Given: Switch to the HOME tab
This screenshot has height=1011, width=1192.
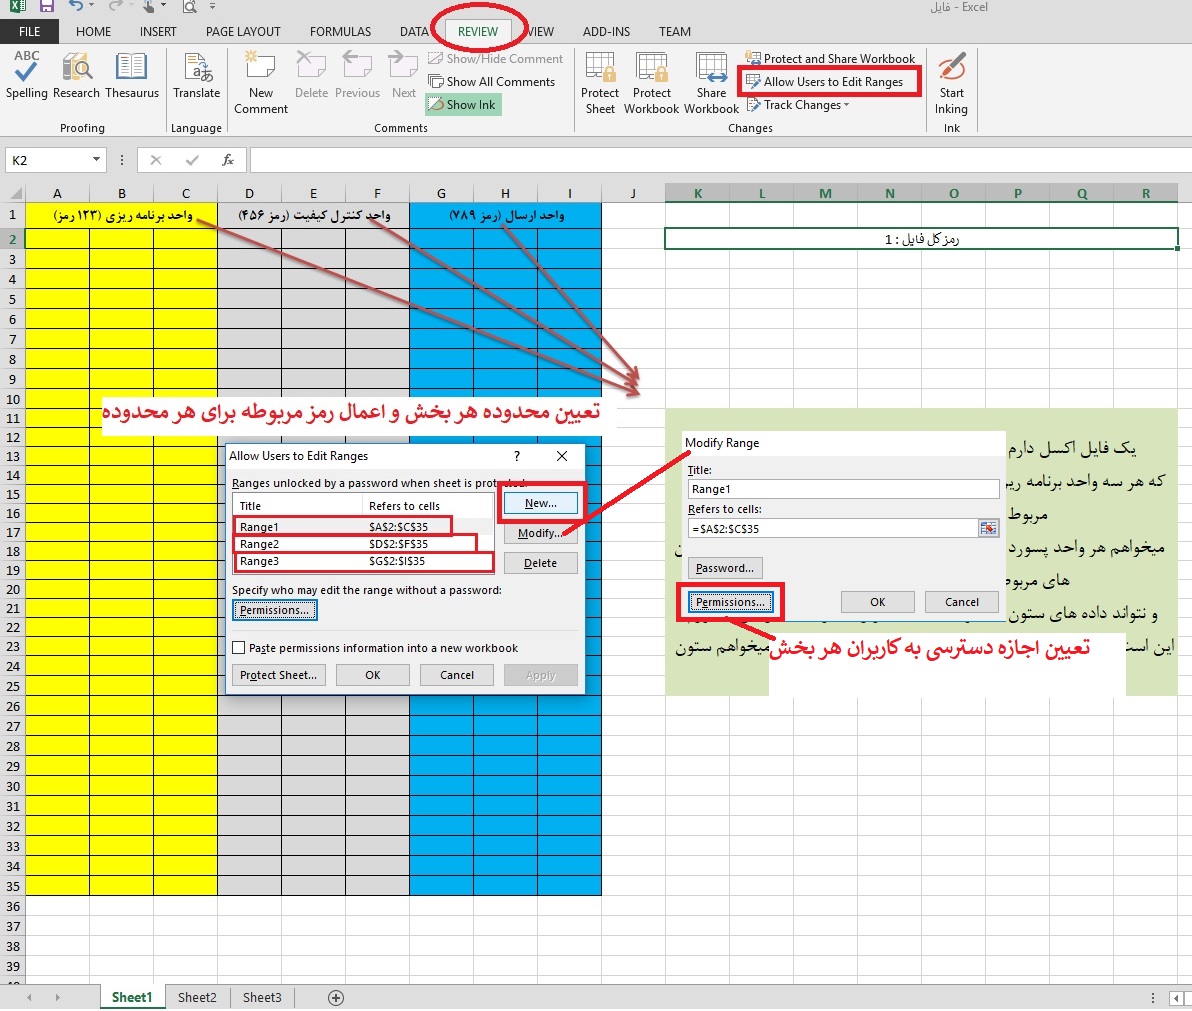Looking at the screenshot, I should tap(94, 31).
